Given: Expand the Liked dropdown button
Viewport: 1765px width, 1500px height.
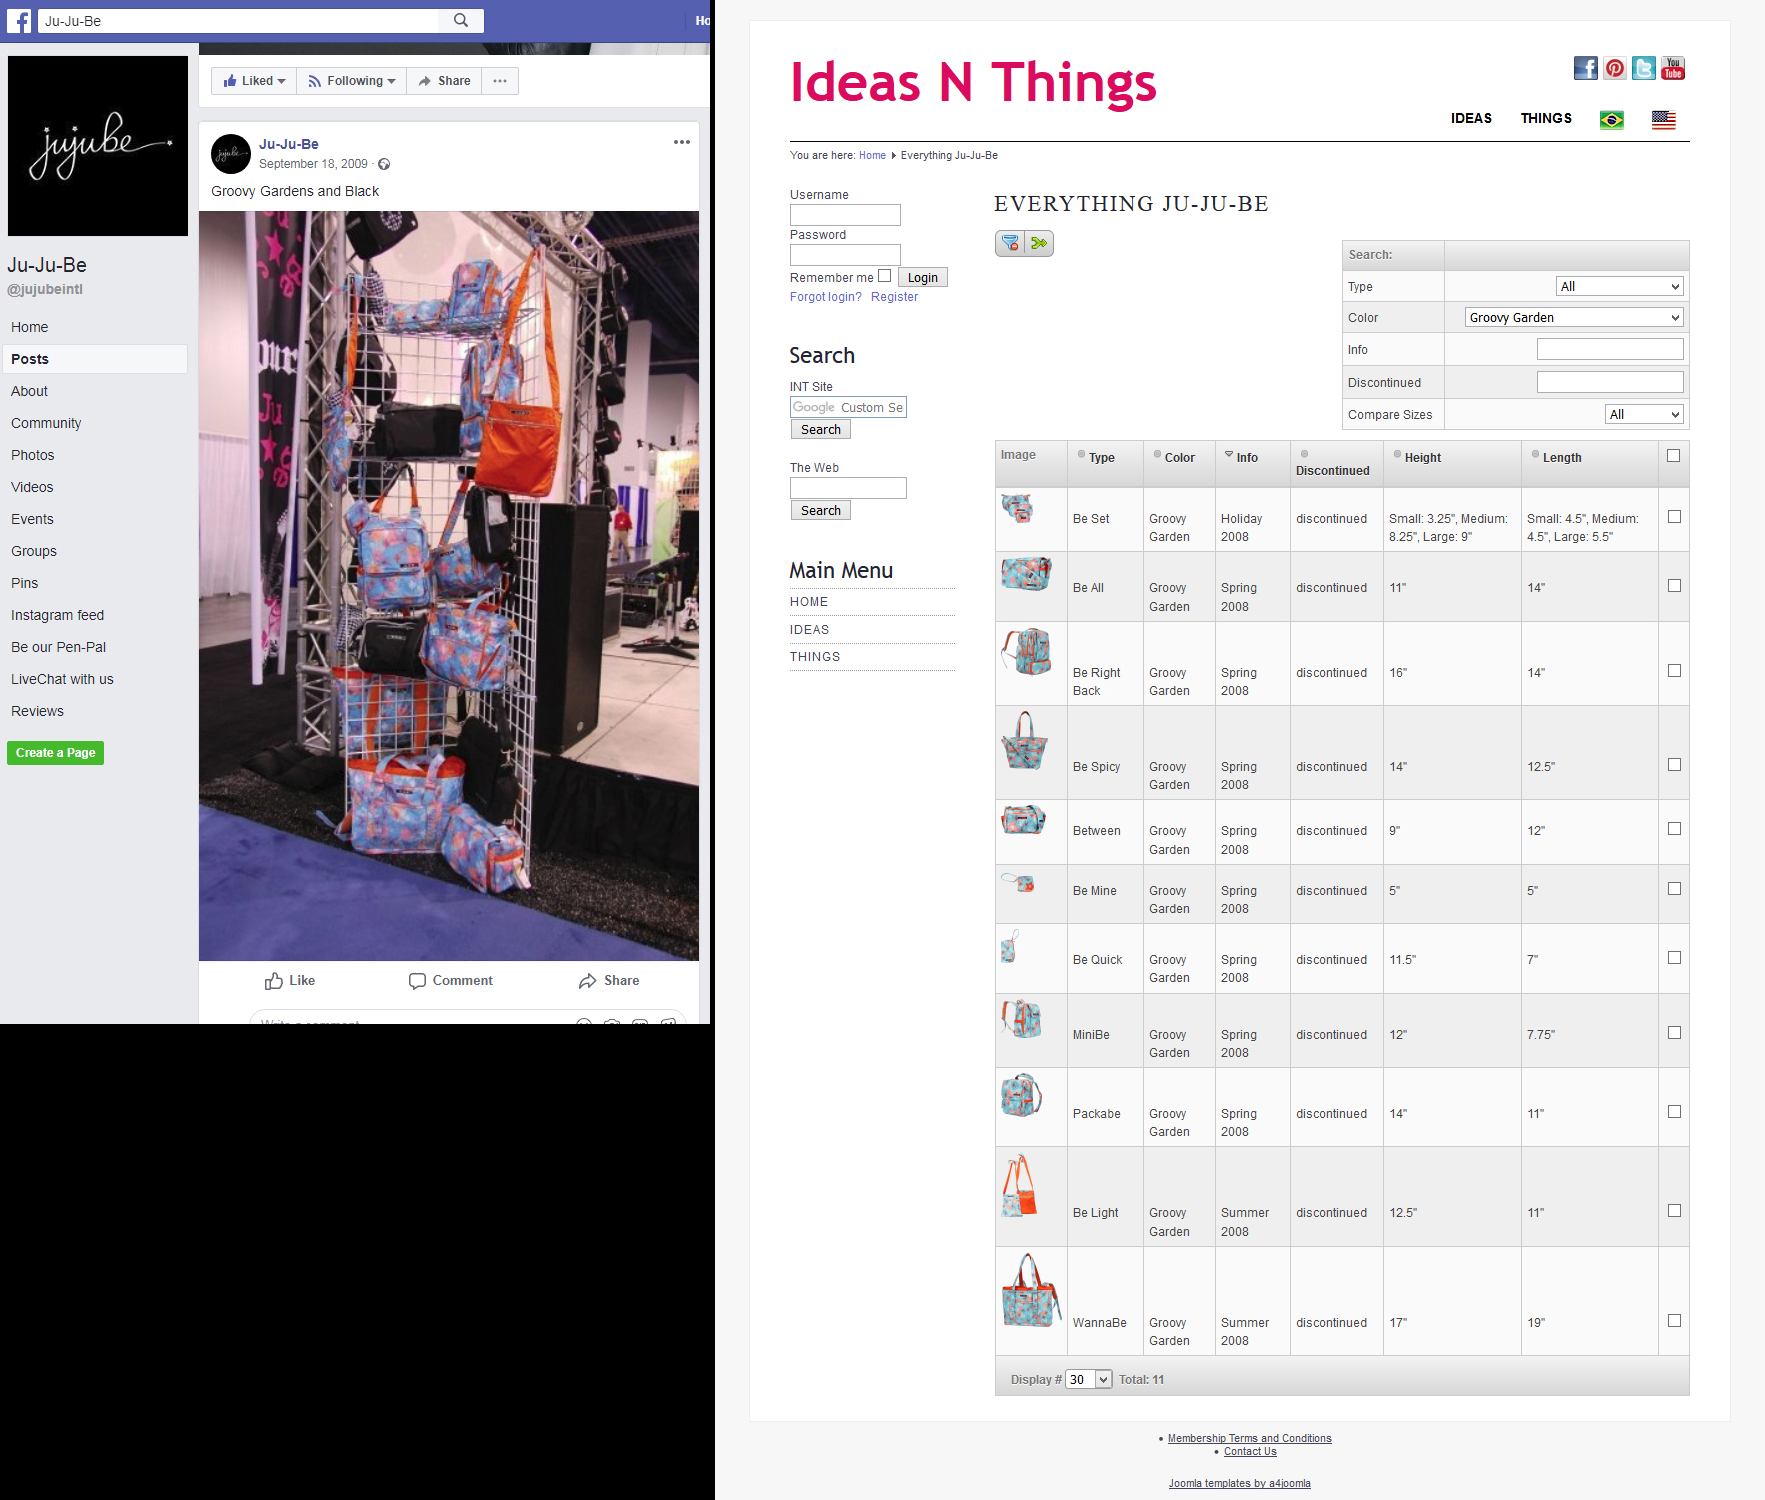Looking at the screenshot, I should tap(254, 81).
